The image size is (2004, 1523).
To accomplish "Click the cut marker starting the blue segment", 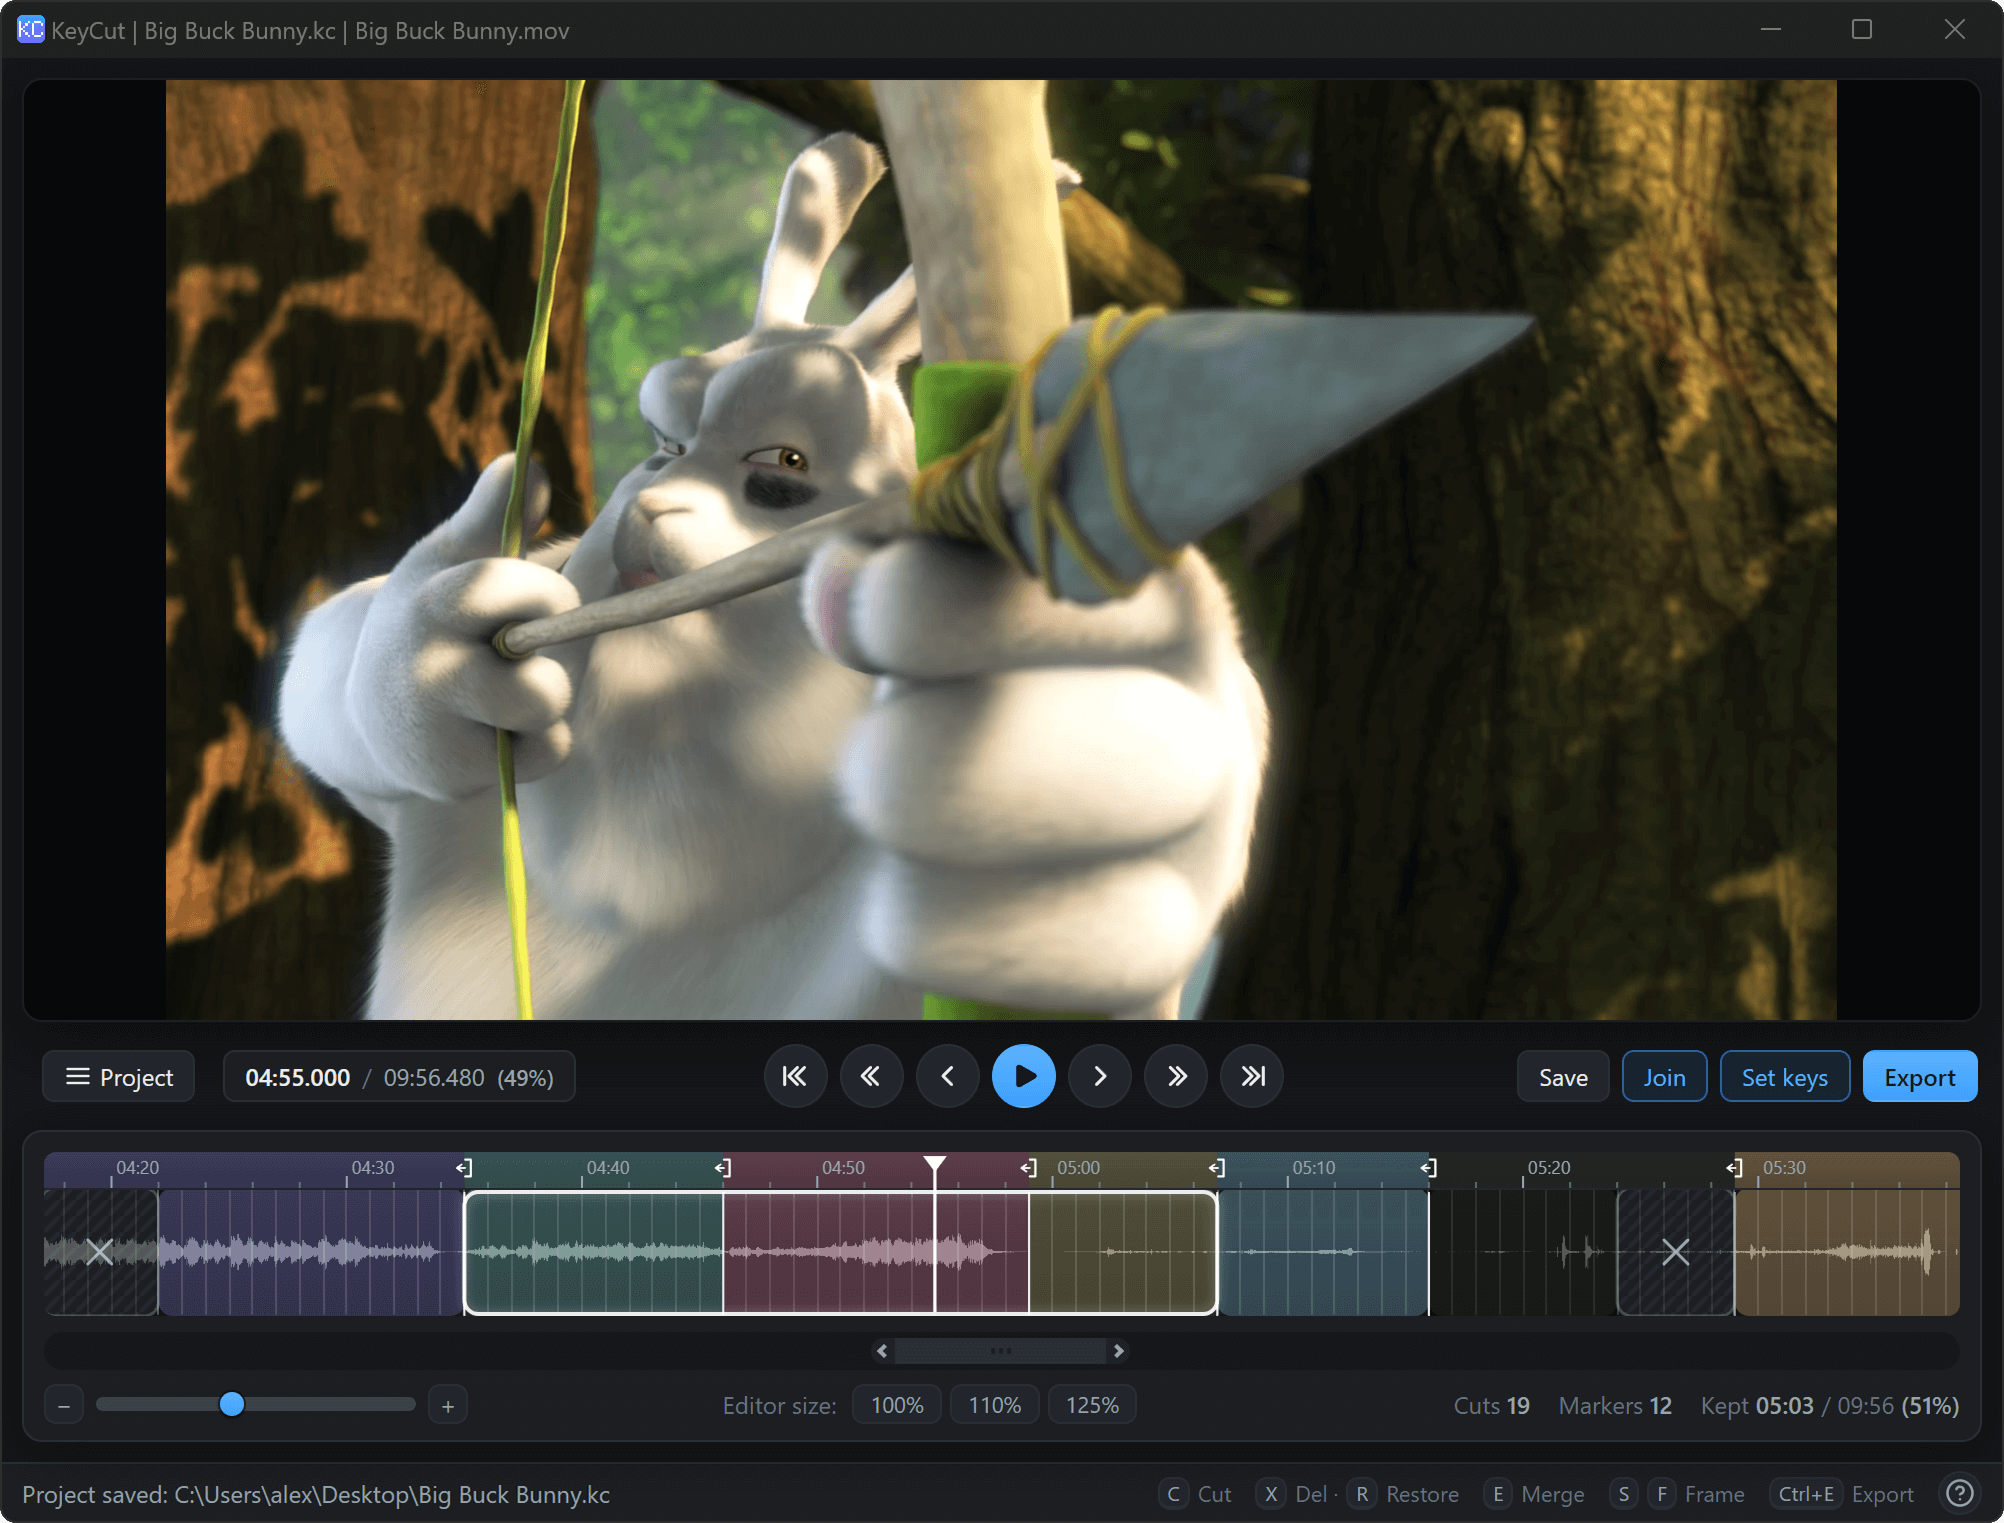I will tap(1217, 1168).
